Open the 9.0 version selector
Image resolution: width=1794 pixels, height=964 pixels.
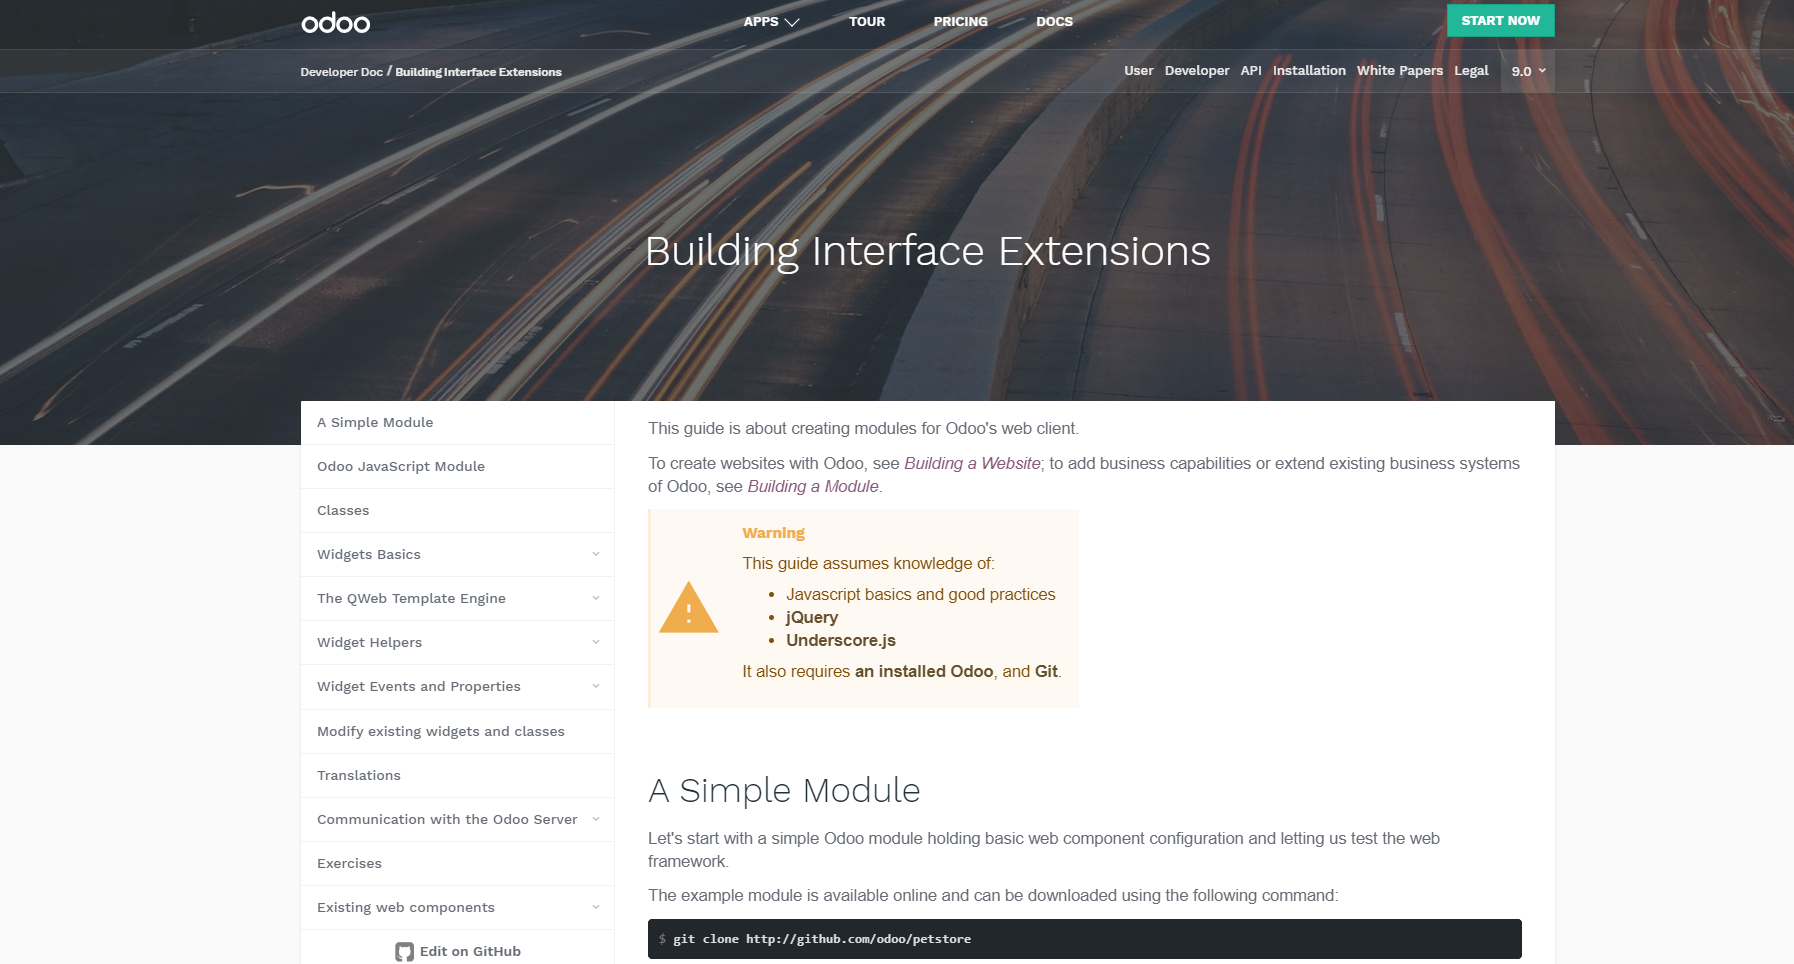1527,71
